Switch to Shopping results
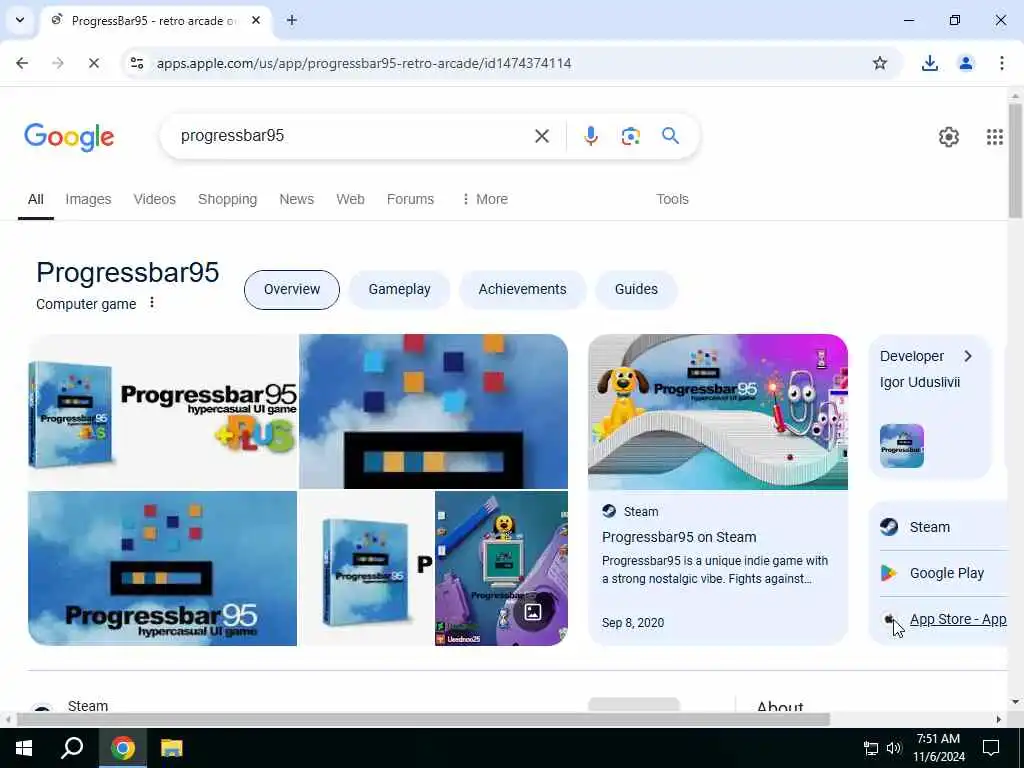 tap(227, 199)
